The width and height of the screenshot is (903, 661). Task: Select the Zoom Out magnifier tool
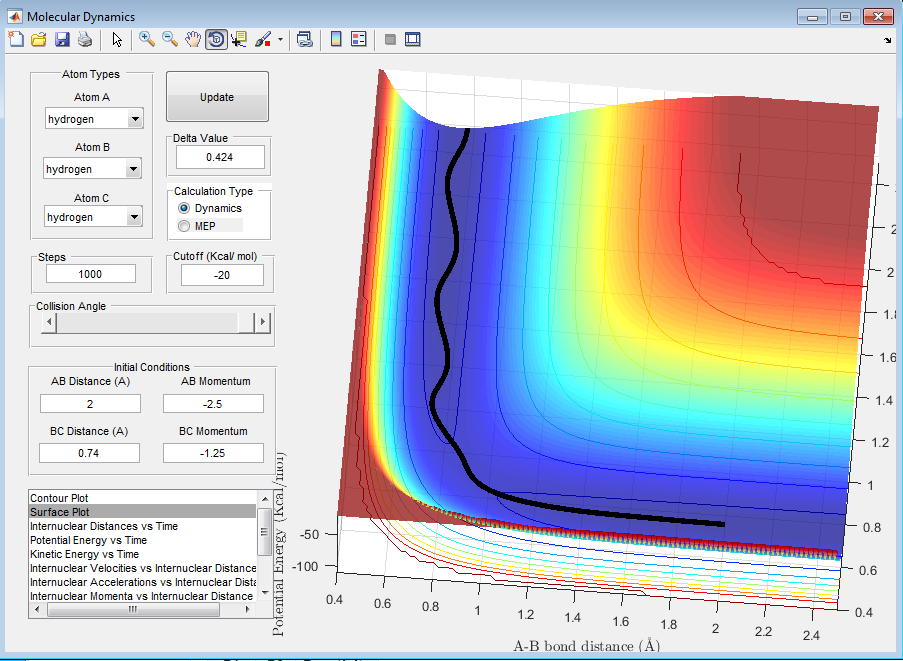170,39
